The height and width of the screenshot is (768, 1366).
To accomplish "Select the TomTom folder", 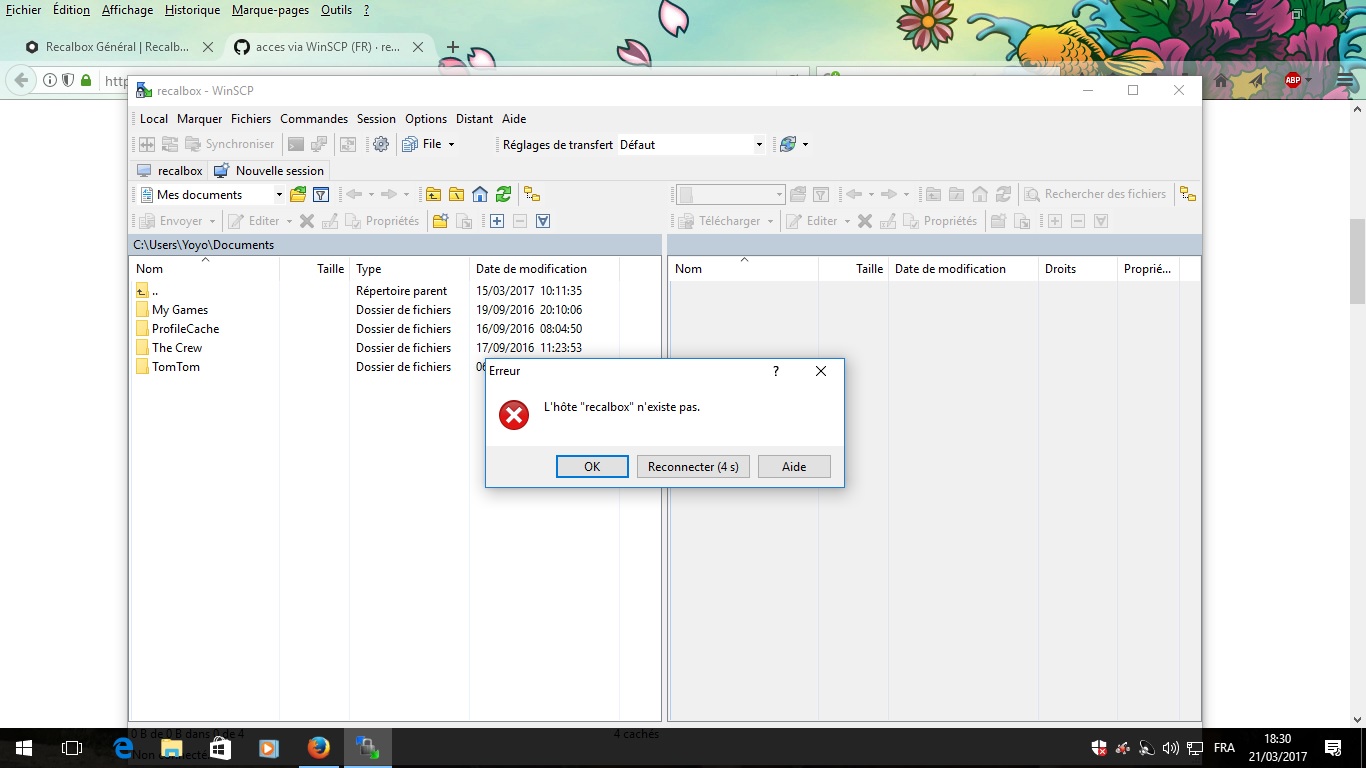I will (x=176, y=367).
